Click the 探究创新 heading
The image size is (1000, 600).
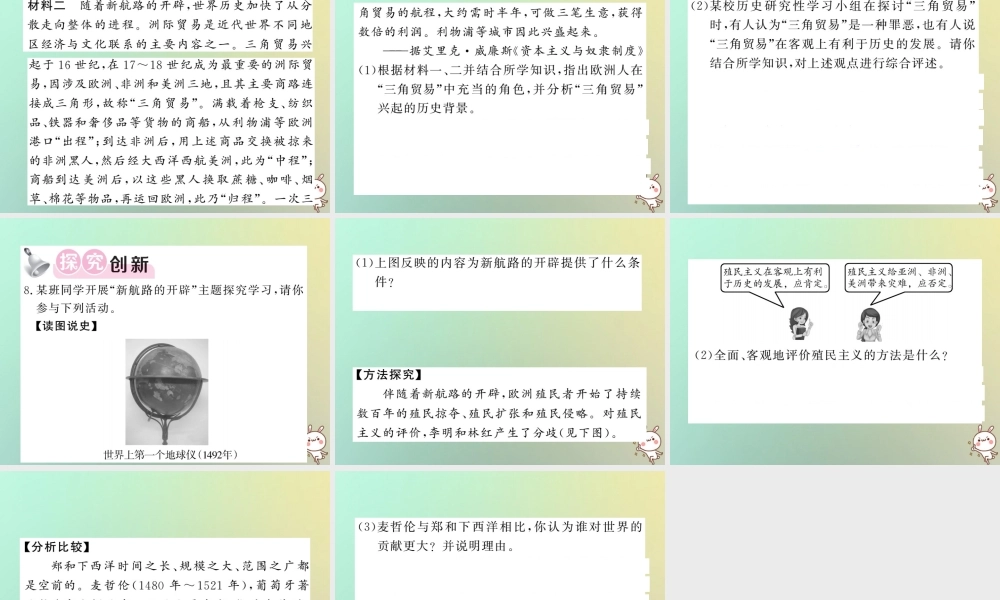pyautogui.click(x=102, y=263)
